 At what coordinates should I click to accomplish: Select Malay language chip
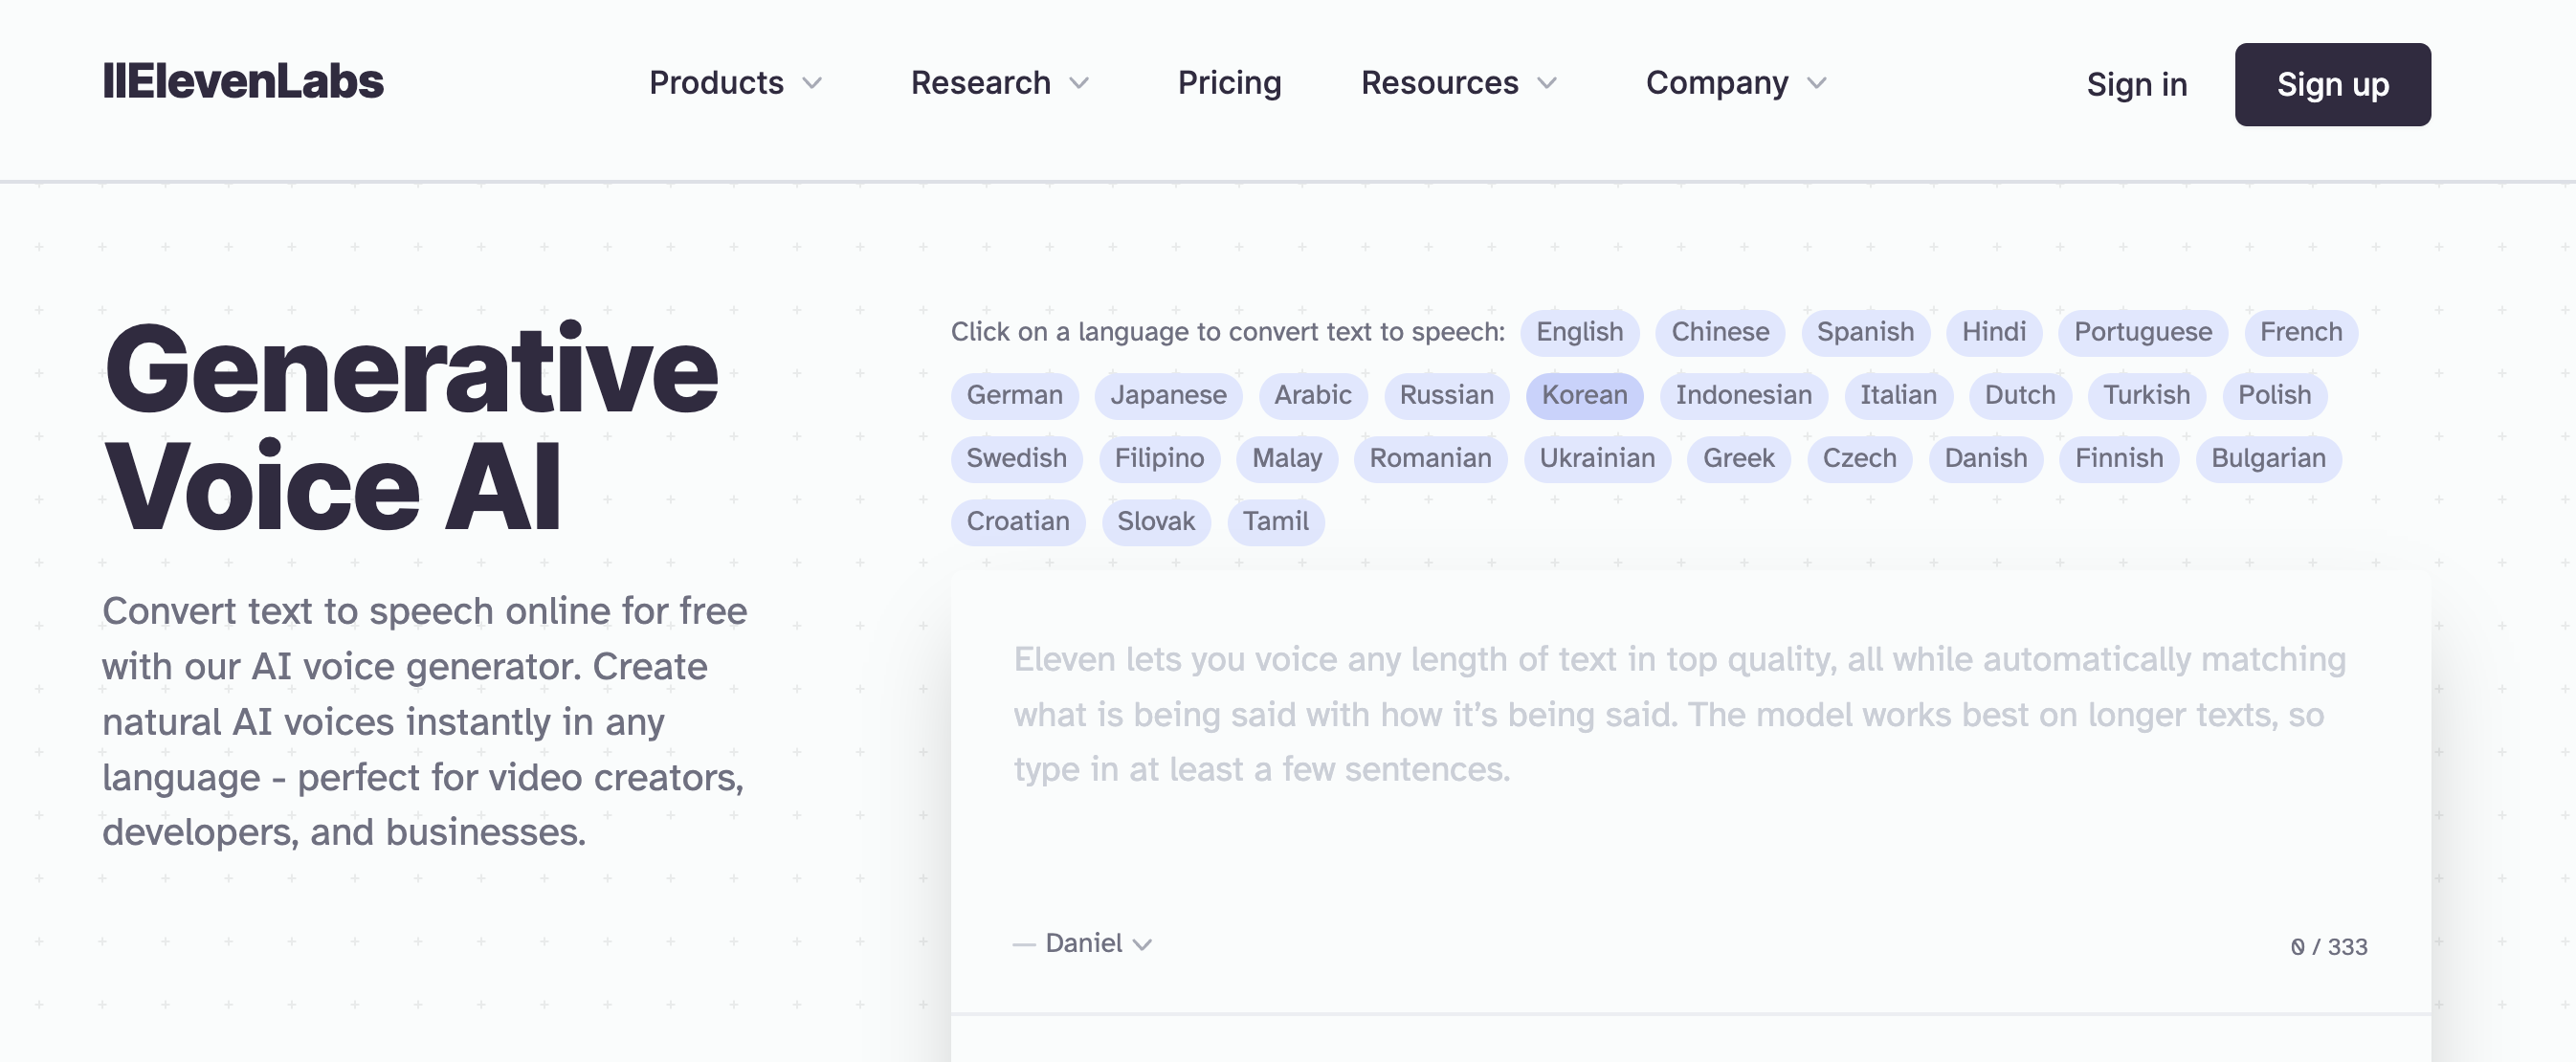pos(1286,458)
